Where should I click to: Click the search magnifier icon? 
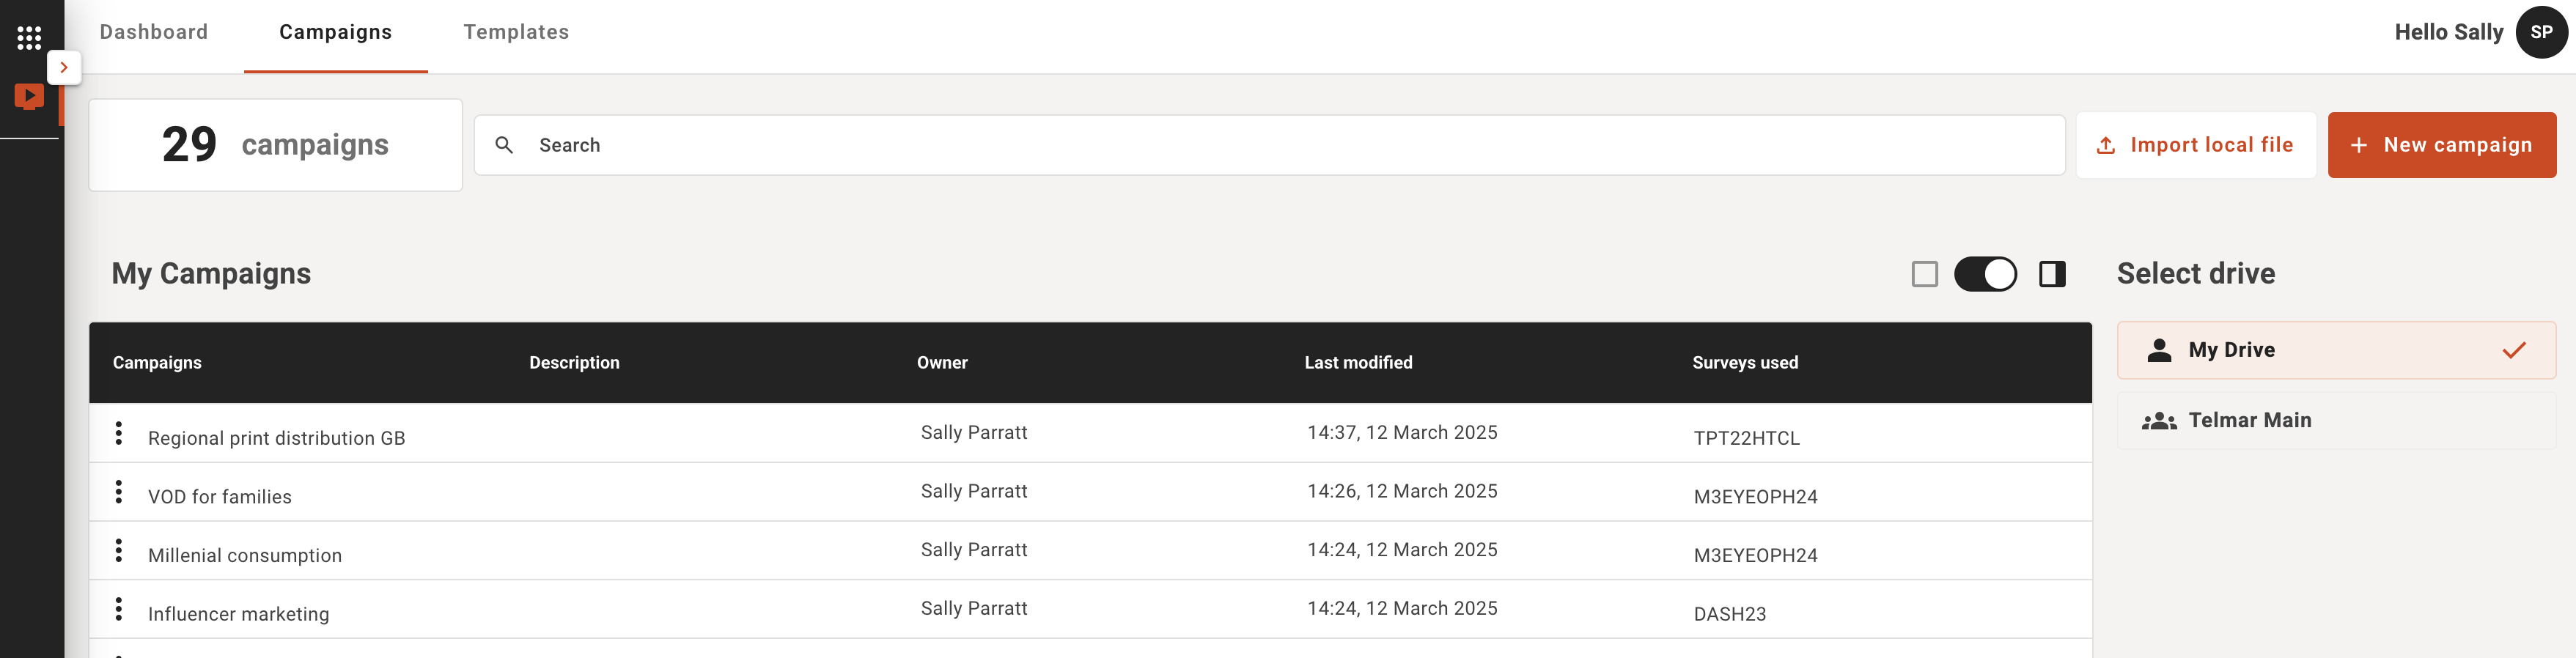tap(504, 145)
